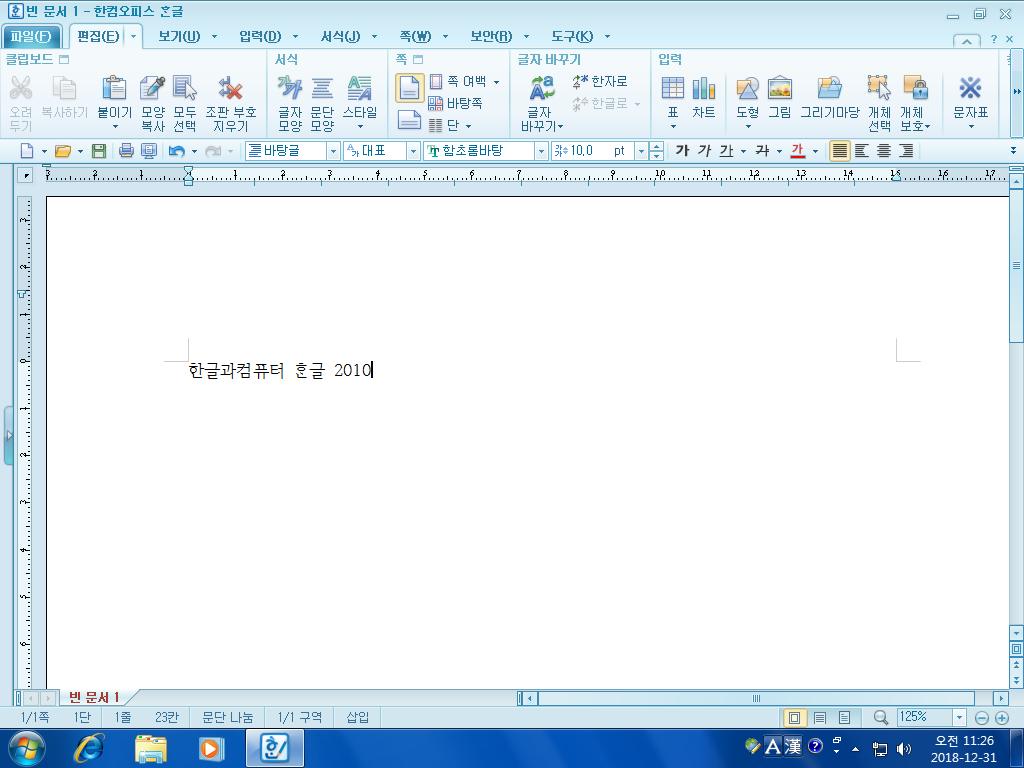1024x768 pixels.
Task: Click the New Document icon in toolbar
Action: pos(27,151)
